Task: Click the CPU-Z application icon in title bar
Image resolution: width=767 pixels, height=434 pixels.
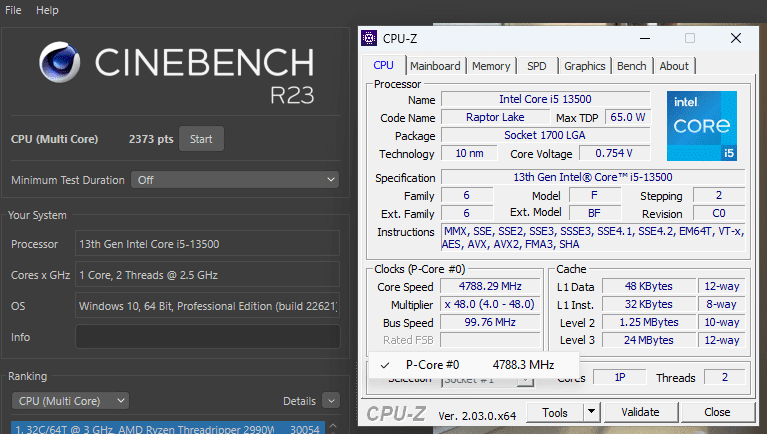Action: (x=369, y=38)
